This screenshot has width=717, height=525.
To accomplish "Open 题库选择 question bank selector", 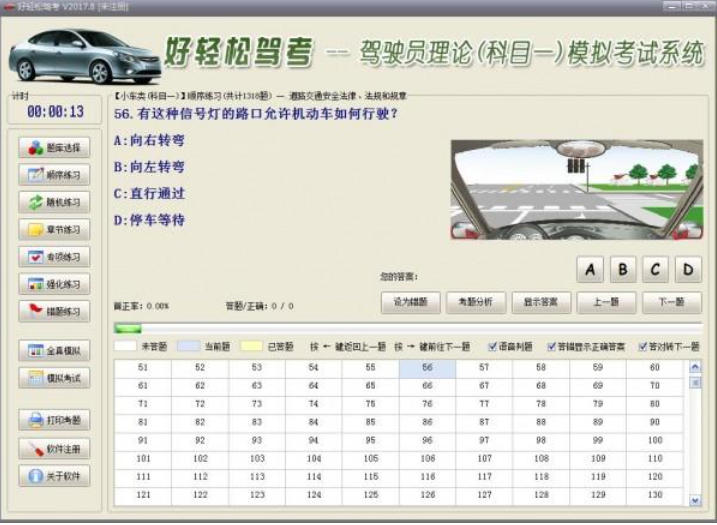I will pyautogui.click(x=54, y=147).
